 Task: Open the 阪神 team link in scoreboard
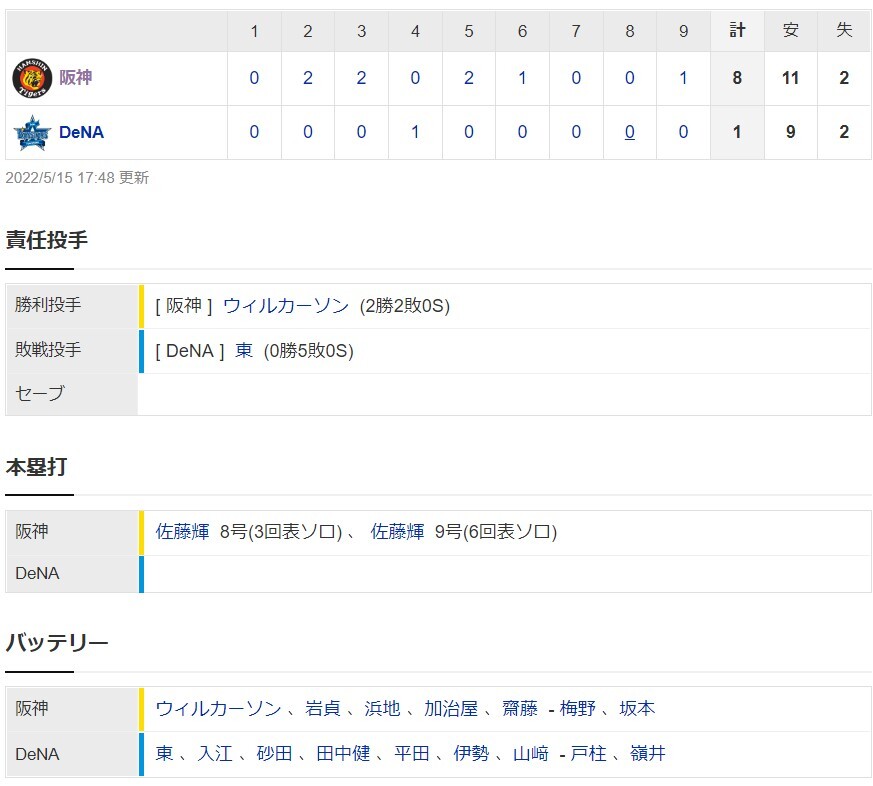76,77
